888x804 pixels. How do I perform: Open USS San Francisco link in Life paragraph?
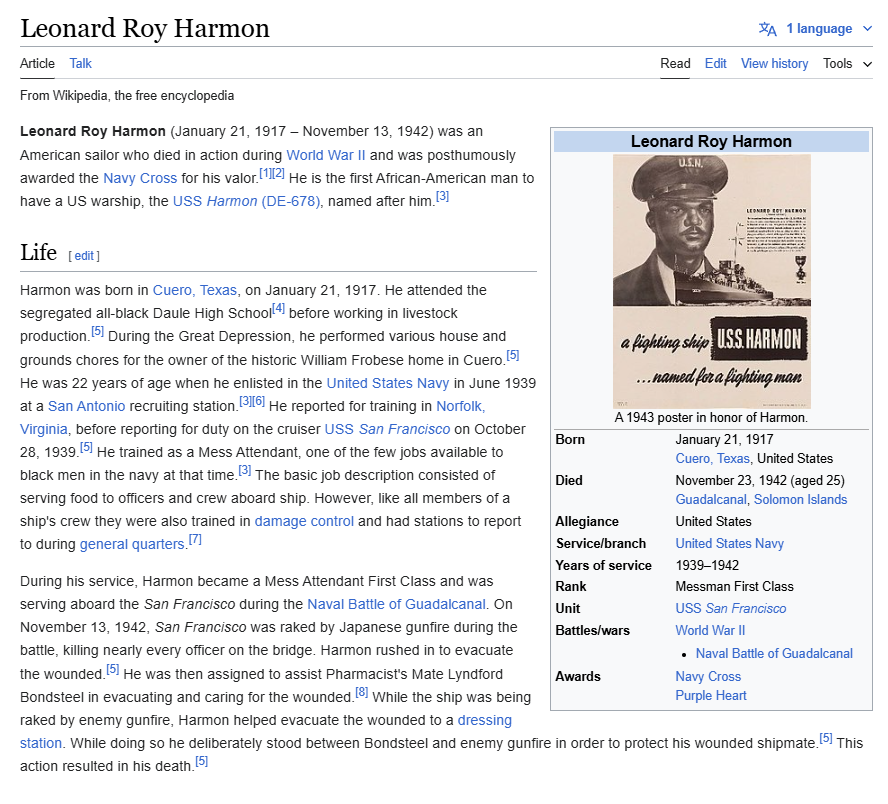pyautogui.click(x=387, y=430)
